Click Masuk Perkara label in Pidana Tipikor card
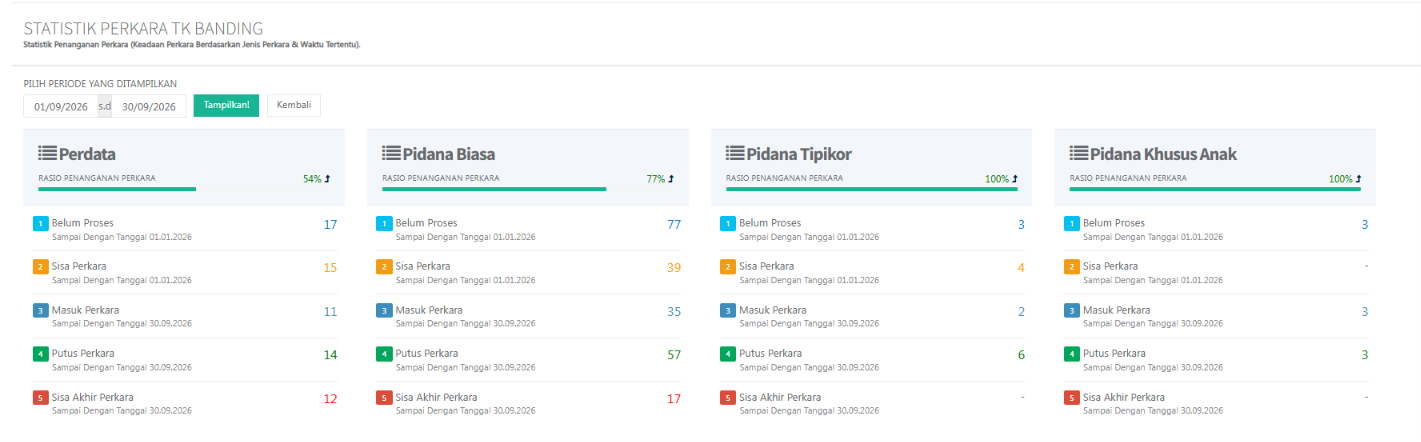This screenshot has width=1421, height=442. (773, 310)
